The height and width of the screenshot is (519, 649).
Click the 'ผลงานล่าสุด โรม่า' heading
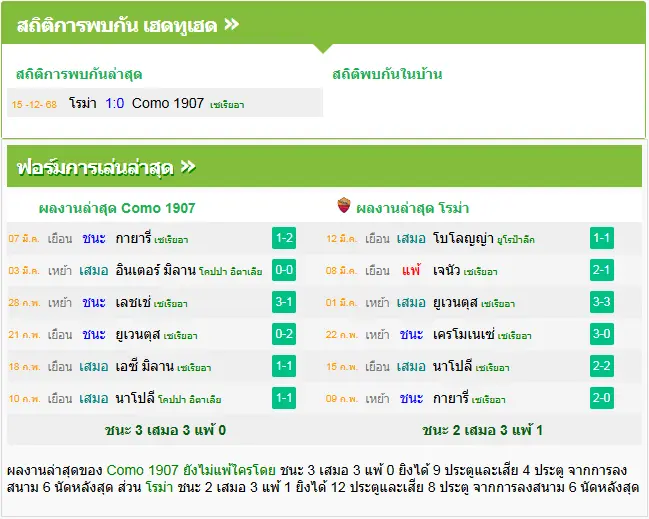[412, 208]
